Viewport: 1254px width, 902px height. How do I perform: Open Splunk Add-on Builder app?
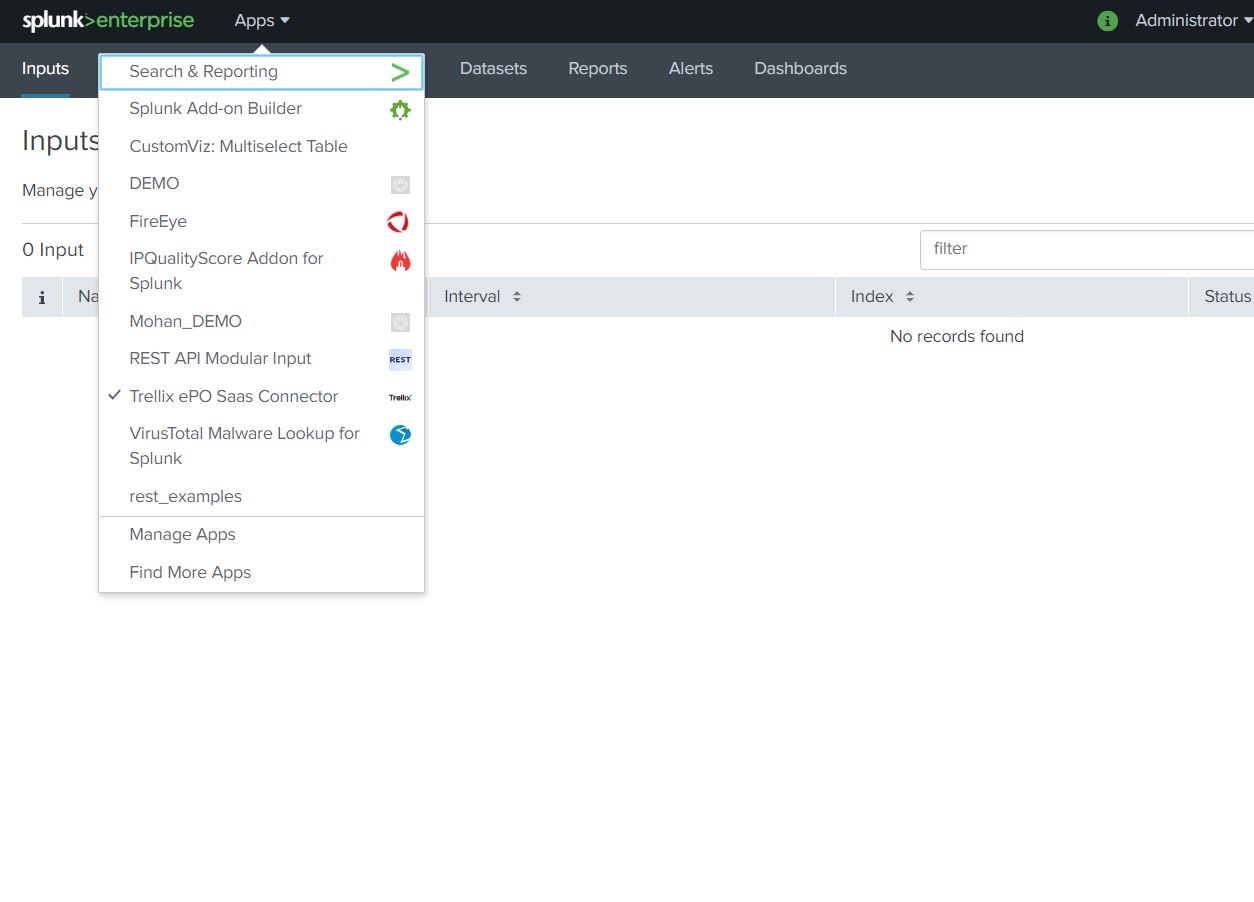point(261,109)
